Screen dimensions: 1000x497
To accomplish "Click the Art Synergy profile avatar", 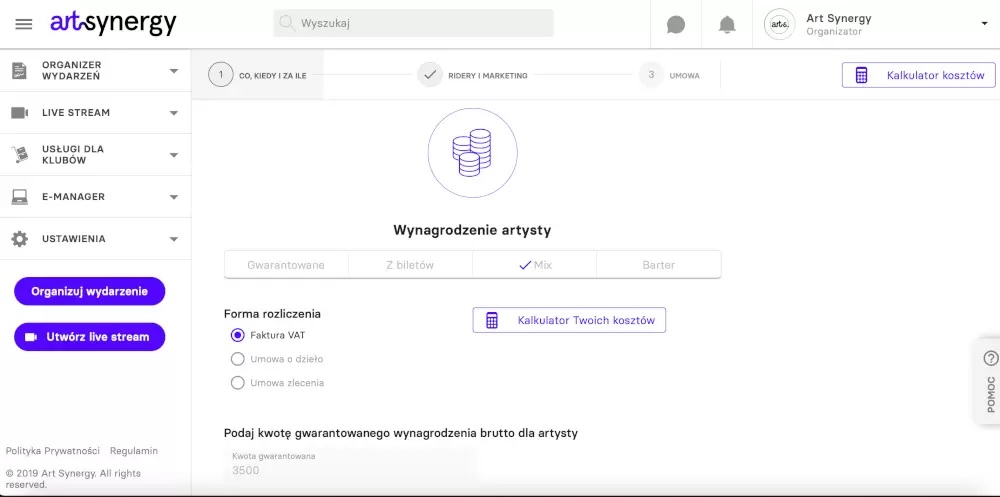I will point(779,24).
